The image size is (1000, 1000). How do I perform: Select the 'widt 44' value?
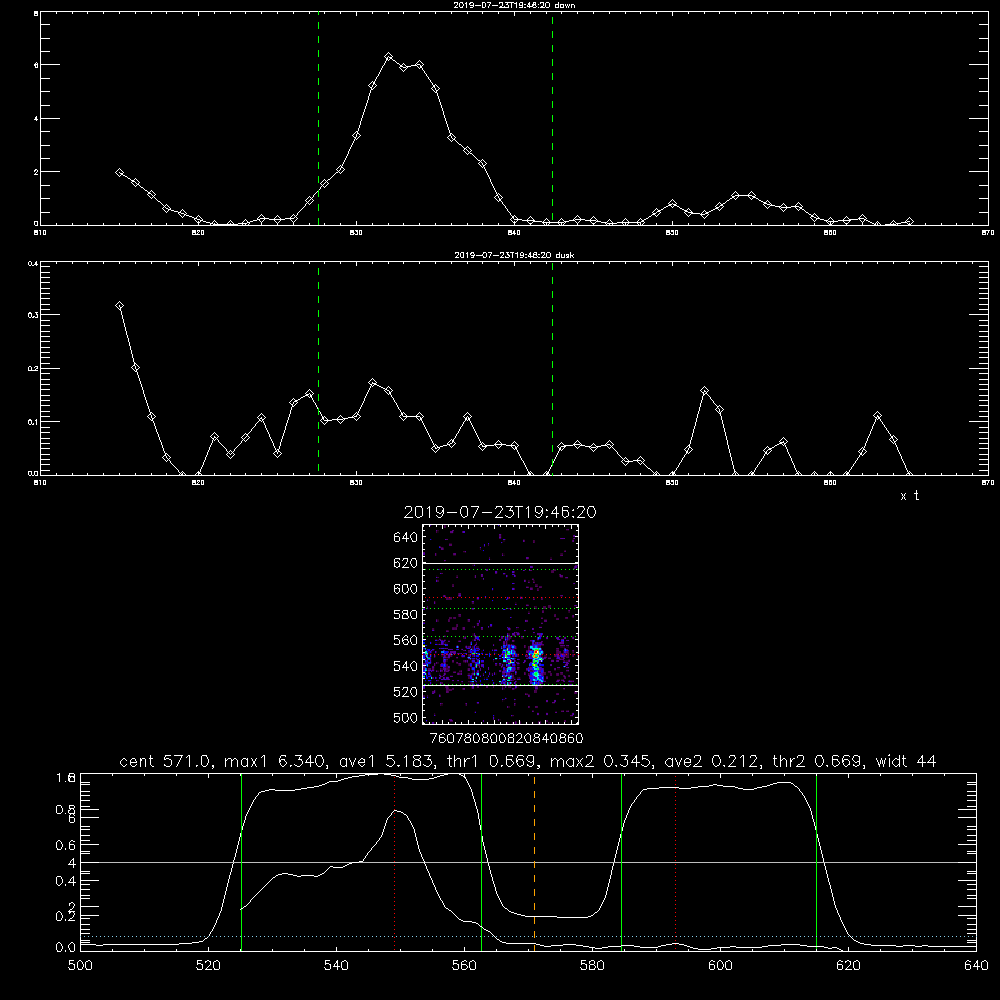[x=906, y=761]
